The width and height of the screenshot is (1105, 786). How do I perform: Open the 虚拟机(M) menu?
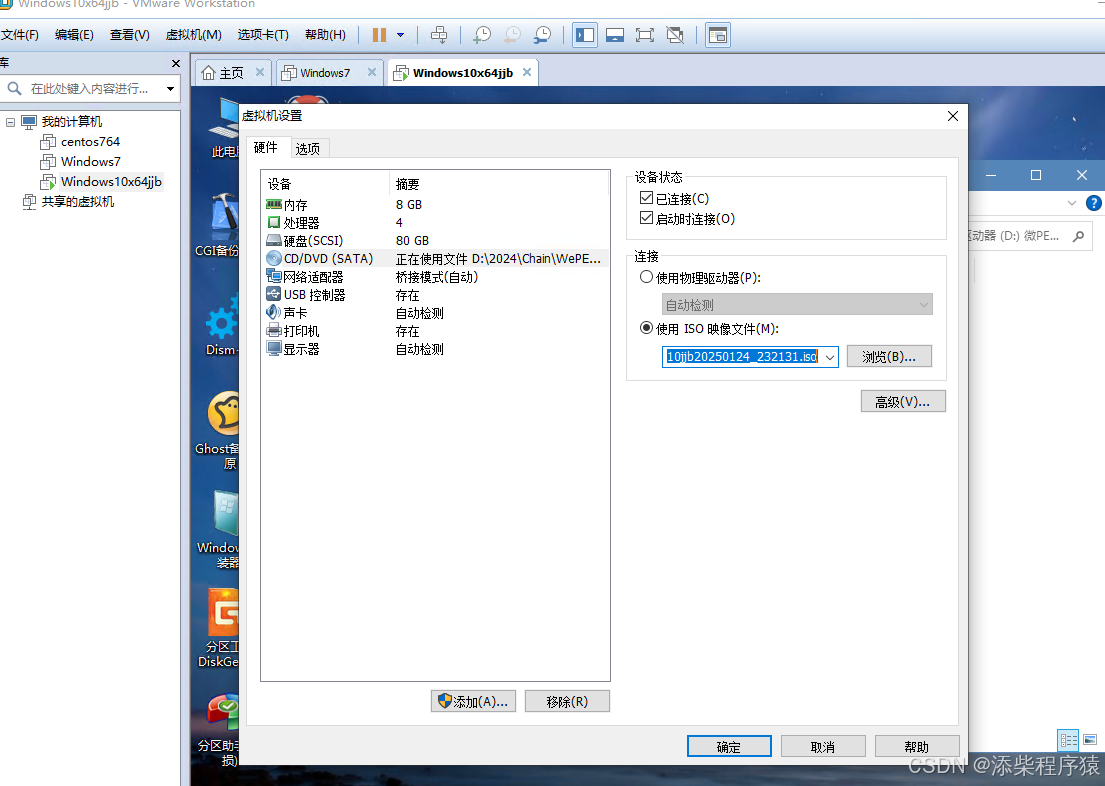(194, 35)
